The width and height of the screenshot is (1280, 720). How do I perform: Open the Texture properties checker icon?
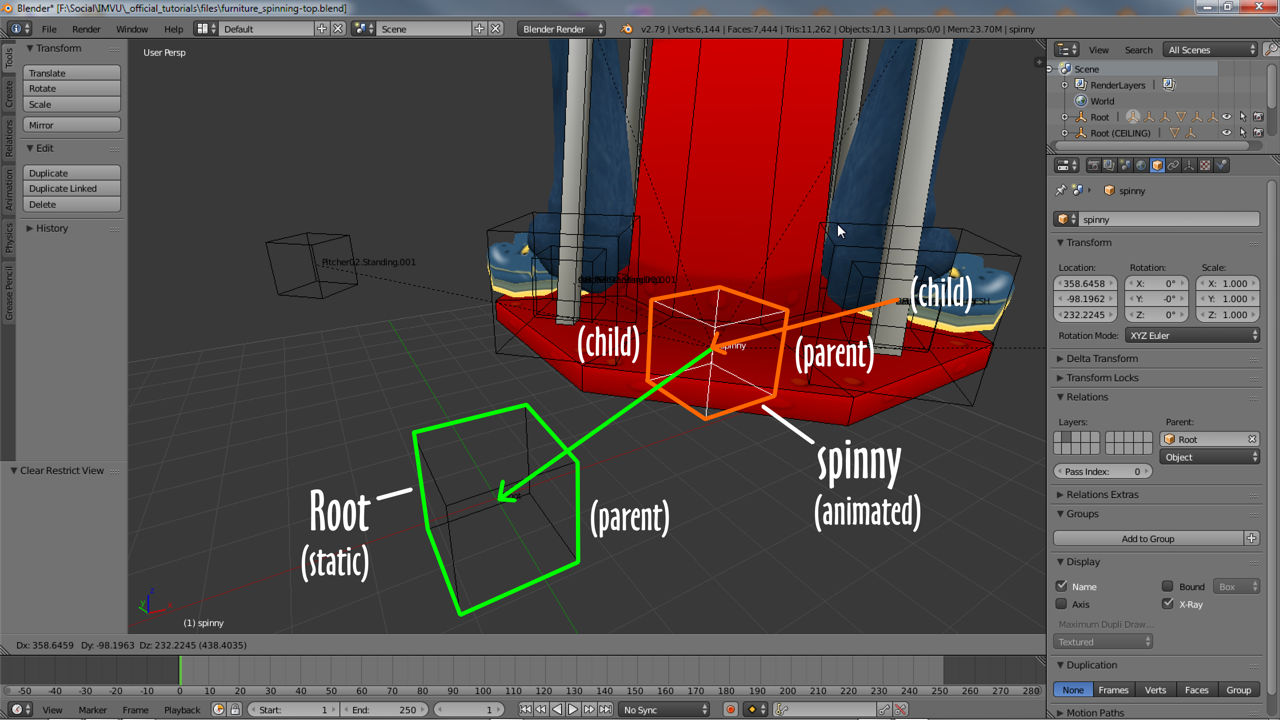coord(1205,165)
